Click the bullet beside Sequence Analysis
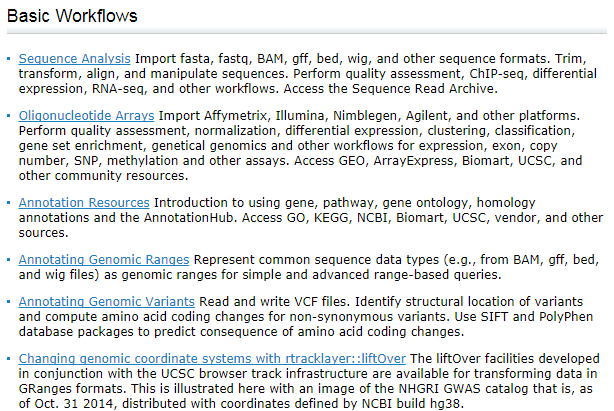 coord(9,60)
